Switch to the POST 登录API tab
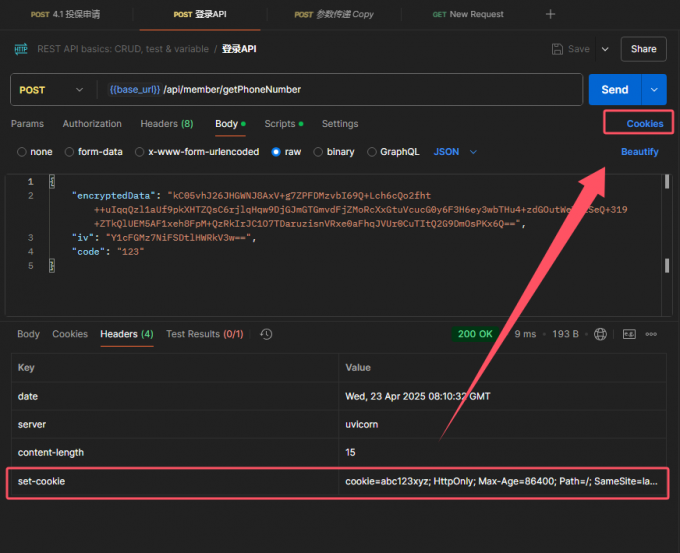 coord(200,14)
